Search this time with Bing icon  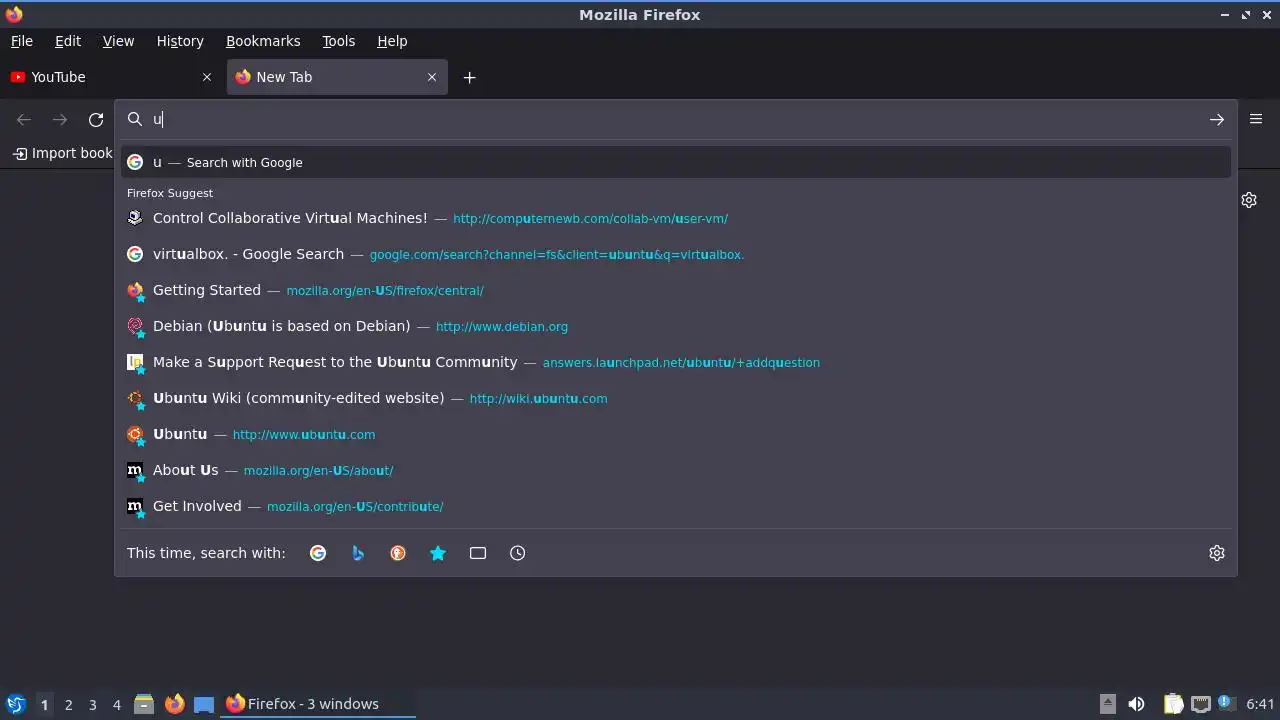358,553
